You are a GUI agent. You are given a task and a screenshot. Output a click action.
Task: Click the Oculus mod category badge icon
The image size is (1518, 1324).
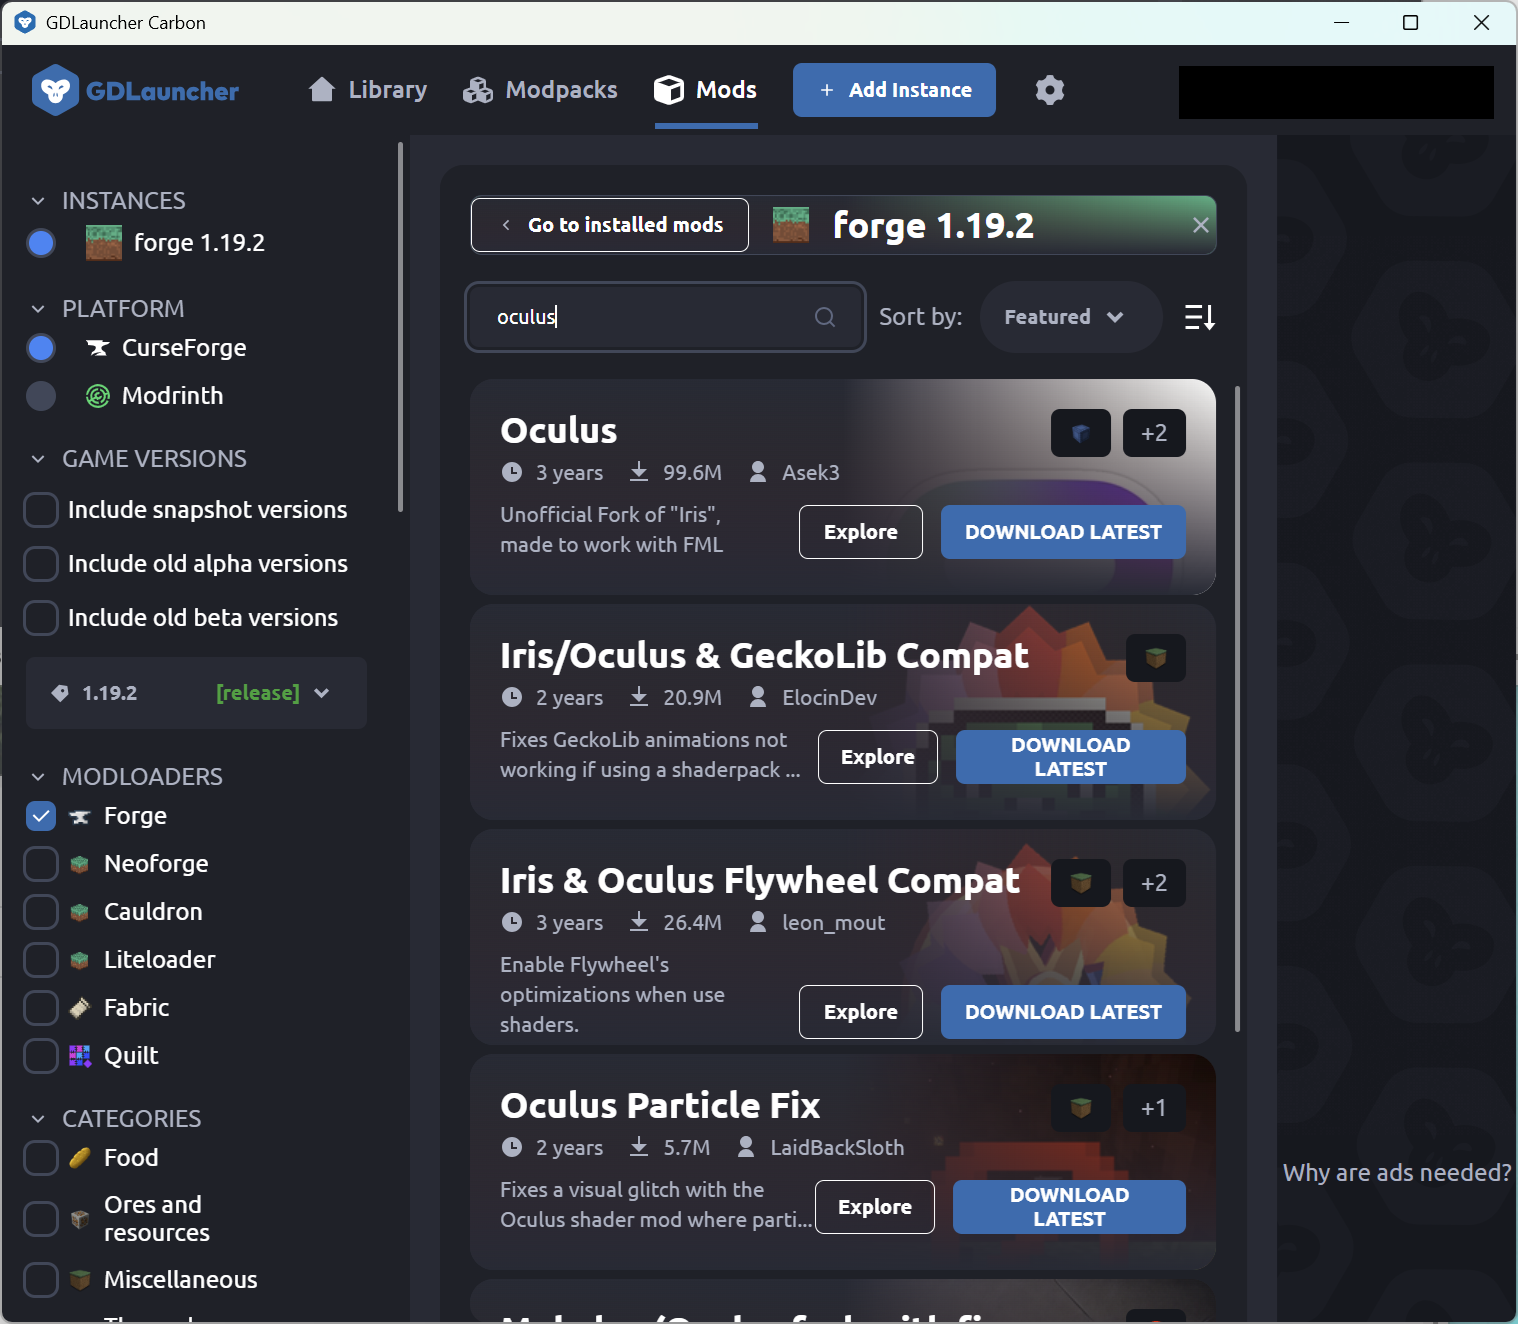[x=1080, y=433]
